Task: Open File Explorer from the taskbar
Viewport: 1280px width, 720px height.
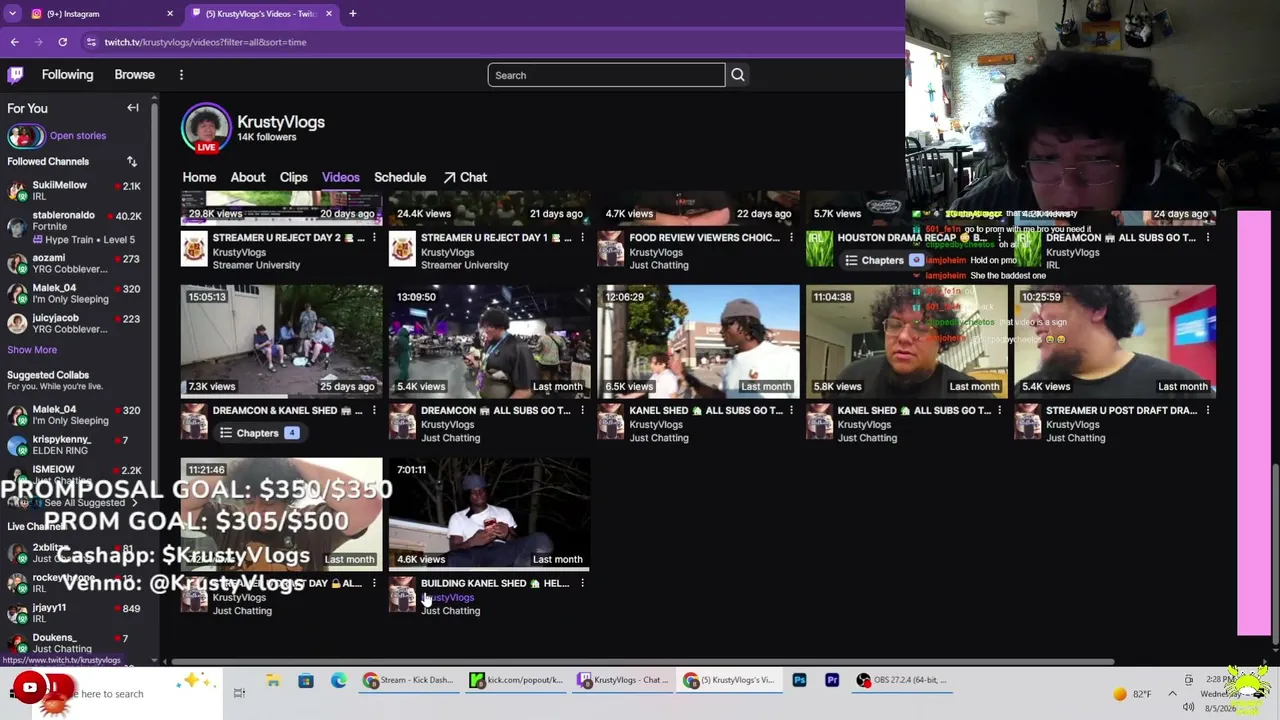Action: [x=273, y=681]
